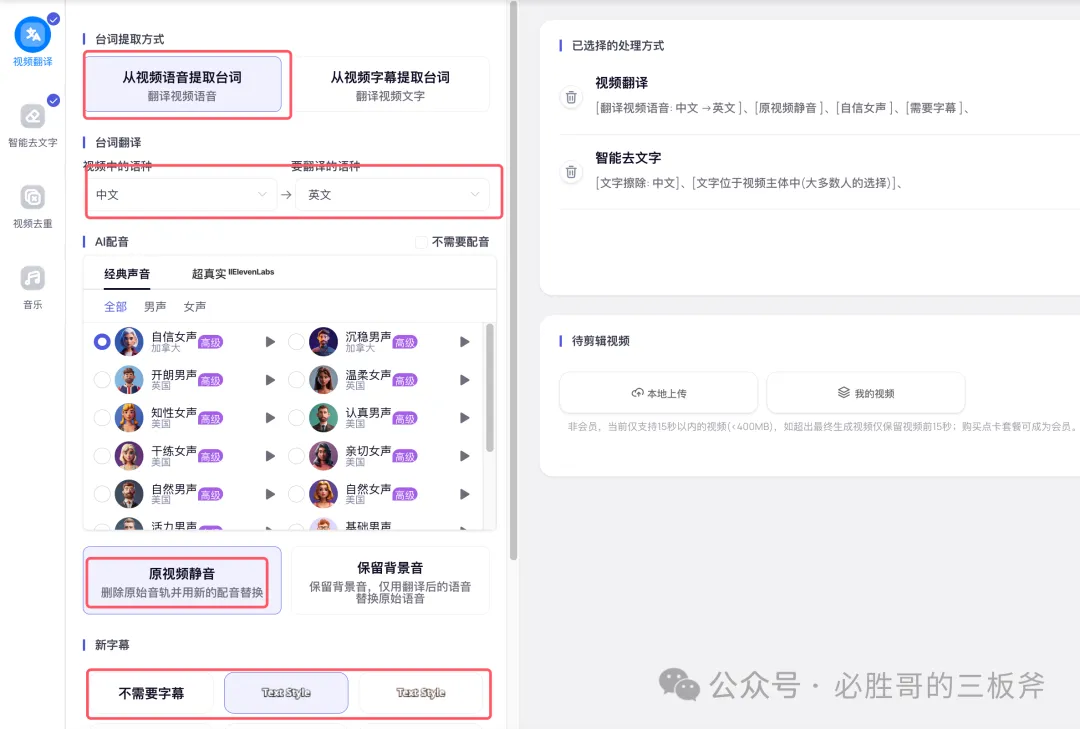
Task: Select the 开朗男声 radio button
Action: point(102,380)
